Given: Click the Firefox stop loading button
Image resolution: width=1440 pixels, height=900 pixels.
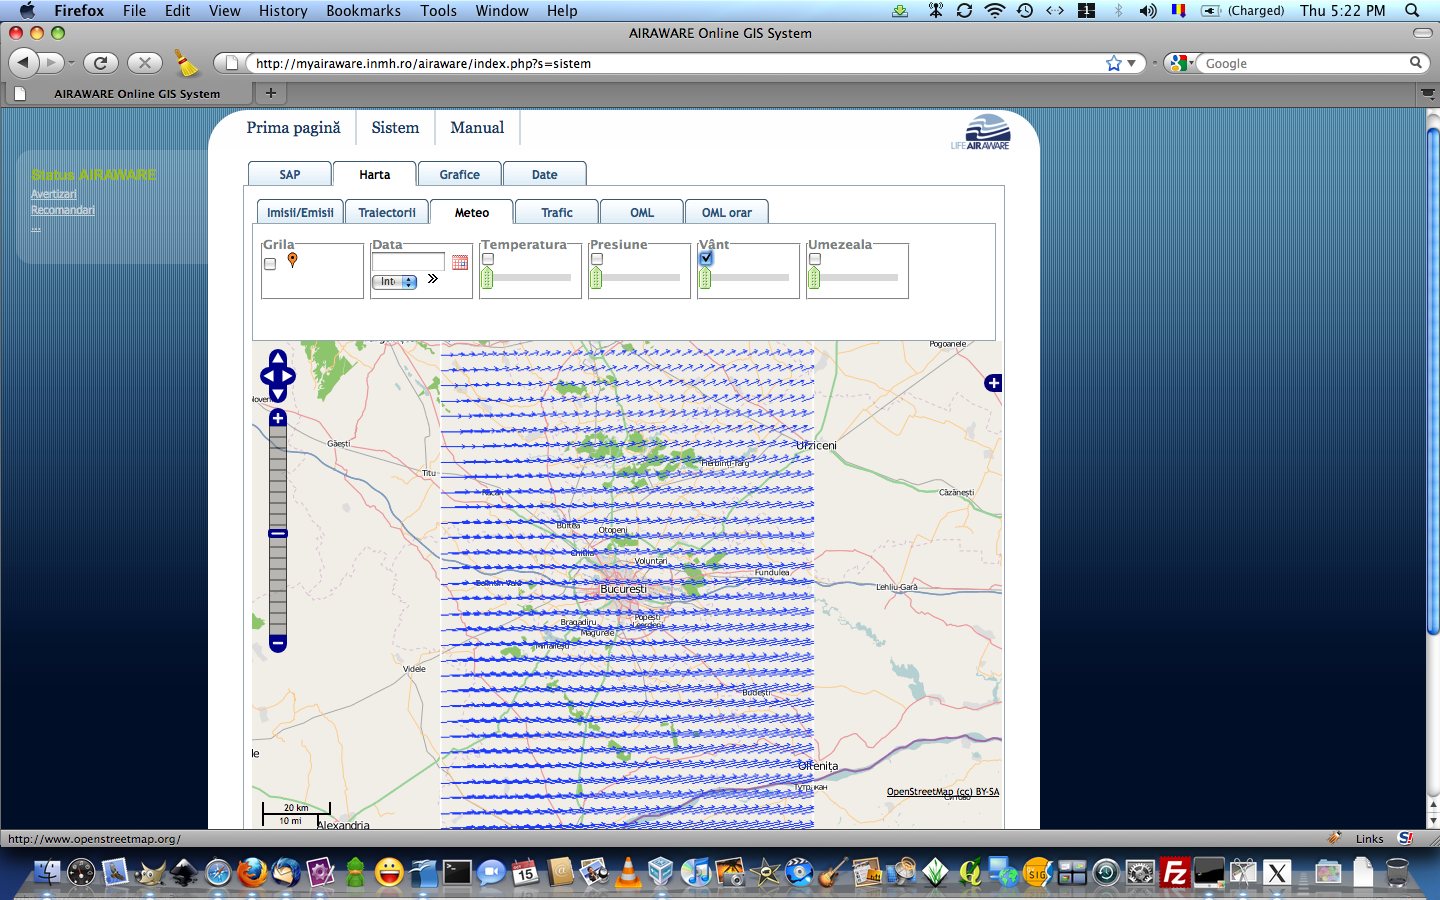Looking at the screenshot, I should point(145,63).
